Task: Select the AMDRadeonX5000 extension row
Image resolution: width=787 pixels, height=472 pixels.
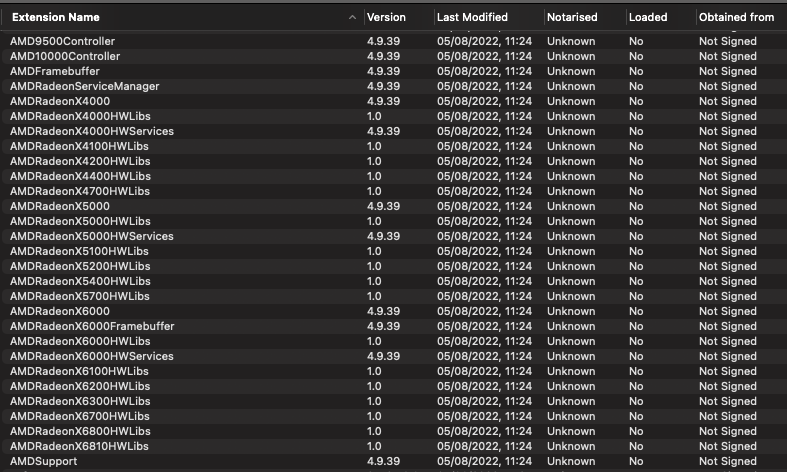Action: coord(394,206)
